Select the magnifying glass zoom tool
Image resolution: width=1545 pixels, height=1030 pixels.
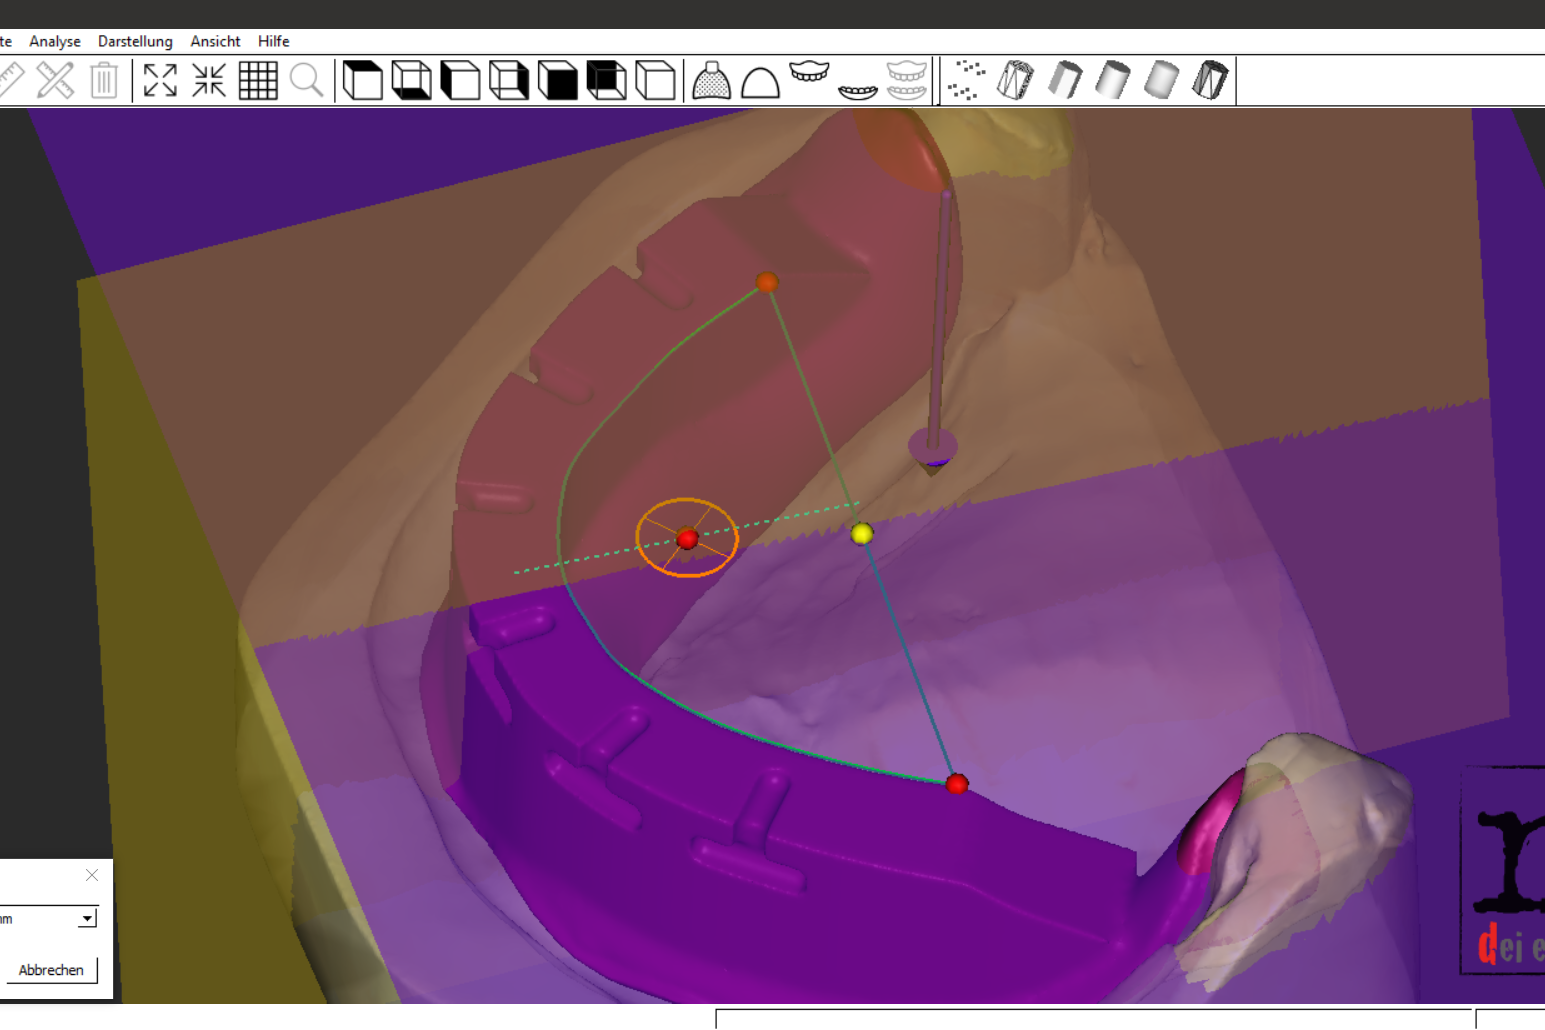click(307, 80)
